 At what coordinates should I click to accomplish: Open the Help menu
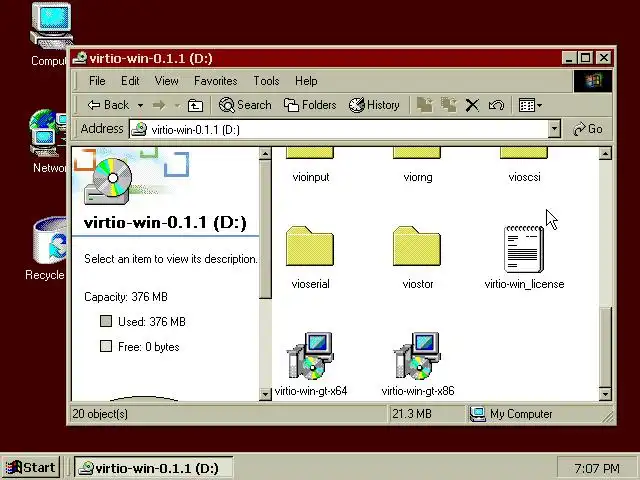click(x=306, y=81)
